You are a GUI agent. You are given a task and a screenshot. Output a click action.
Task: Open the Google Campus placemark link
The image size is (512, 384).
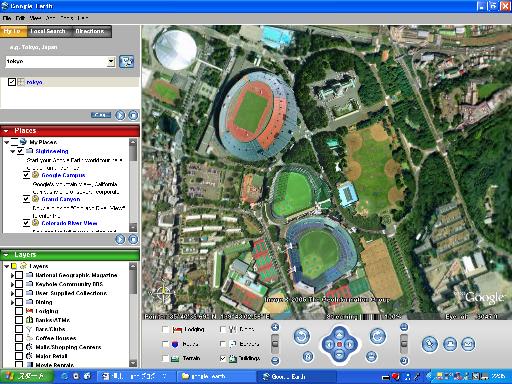pos(63,175)
